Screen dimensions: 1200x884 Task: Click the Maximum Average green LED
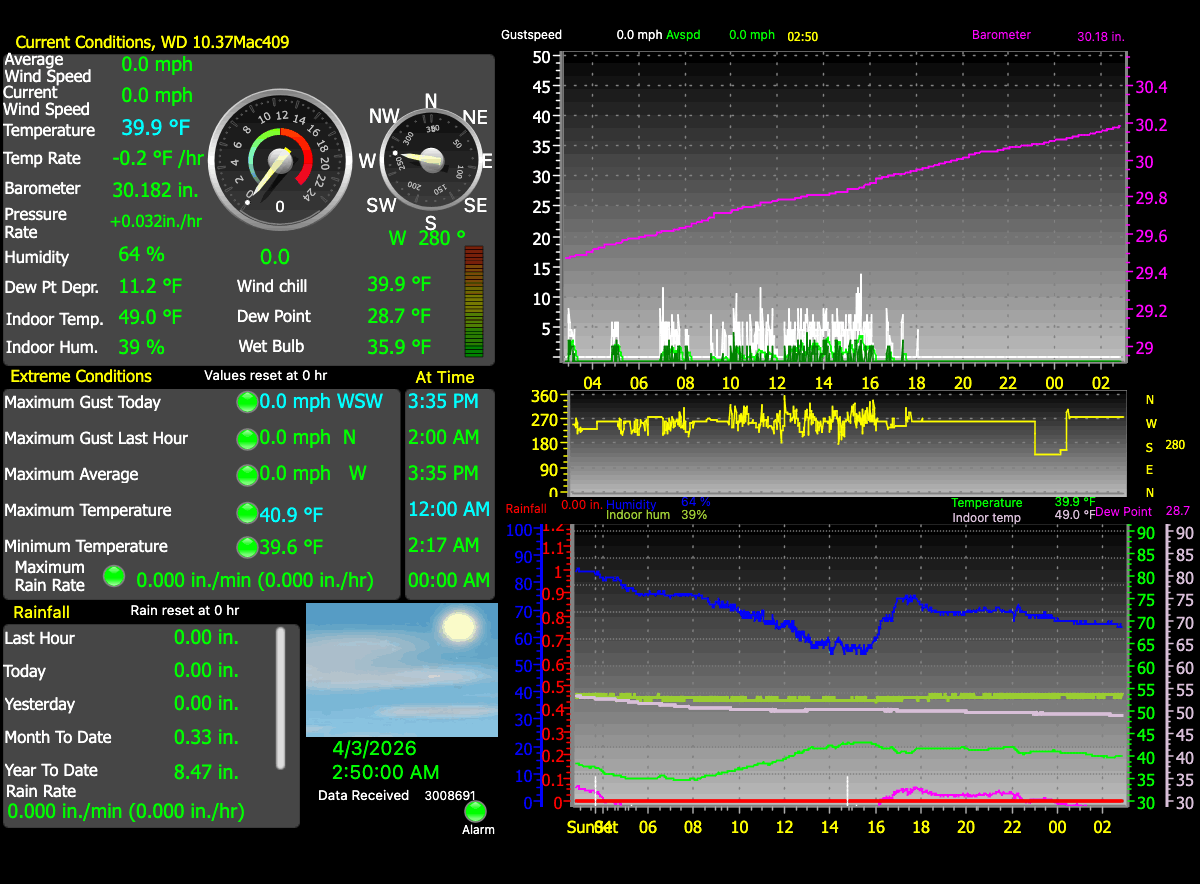click(x=246, y=474)
